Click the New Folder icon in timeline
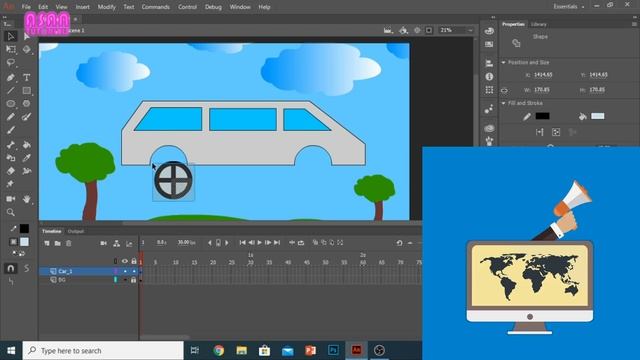The image size is (640, 360). point(58,243)
